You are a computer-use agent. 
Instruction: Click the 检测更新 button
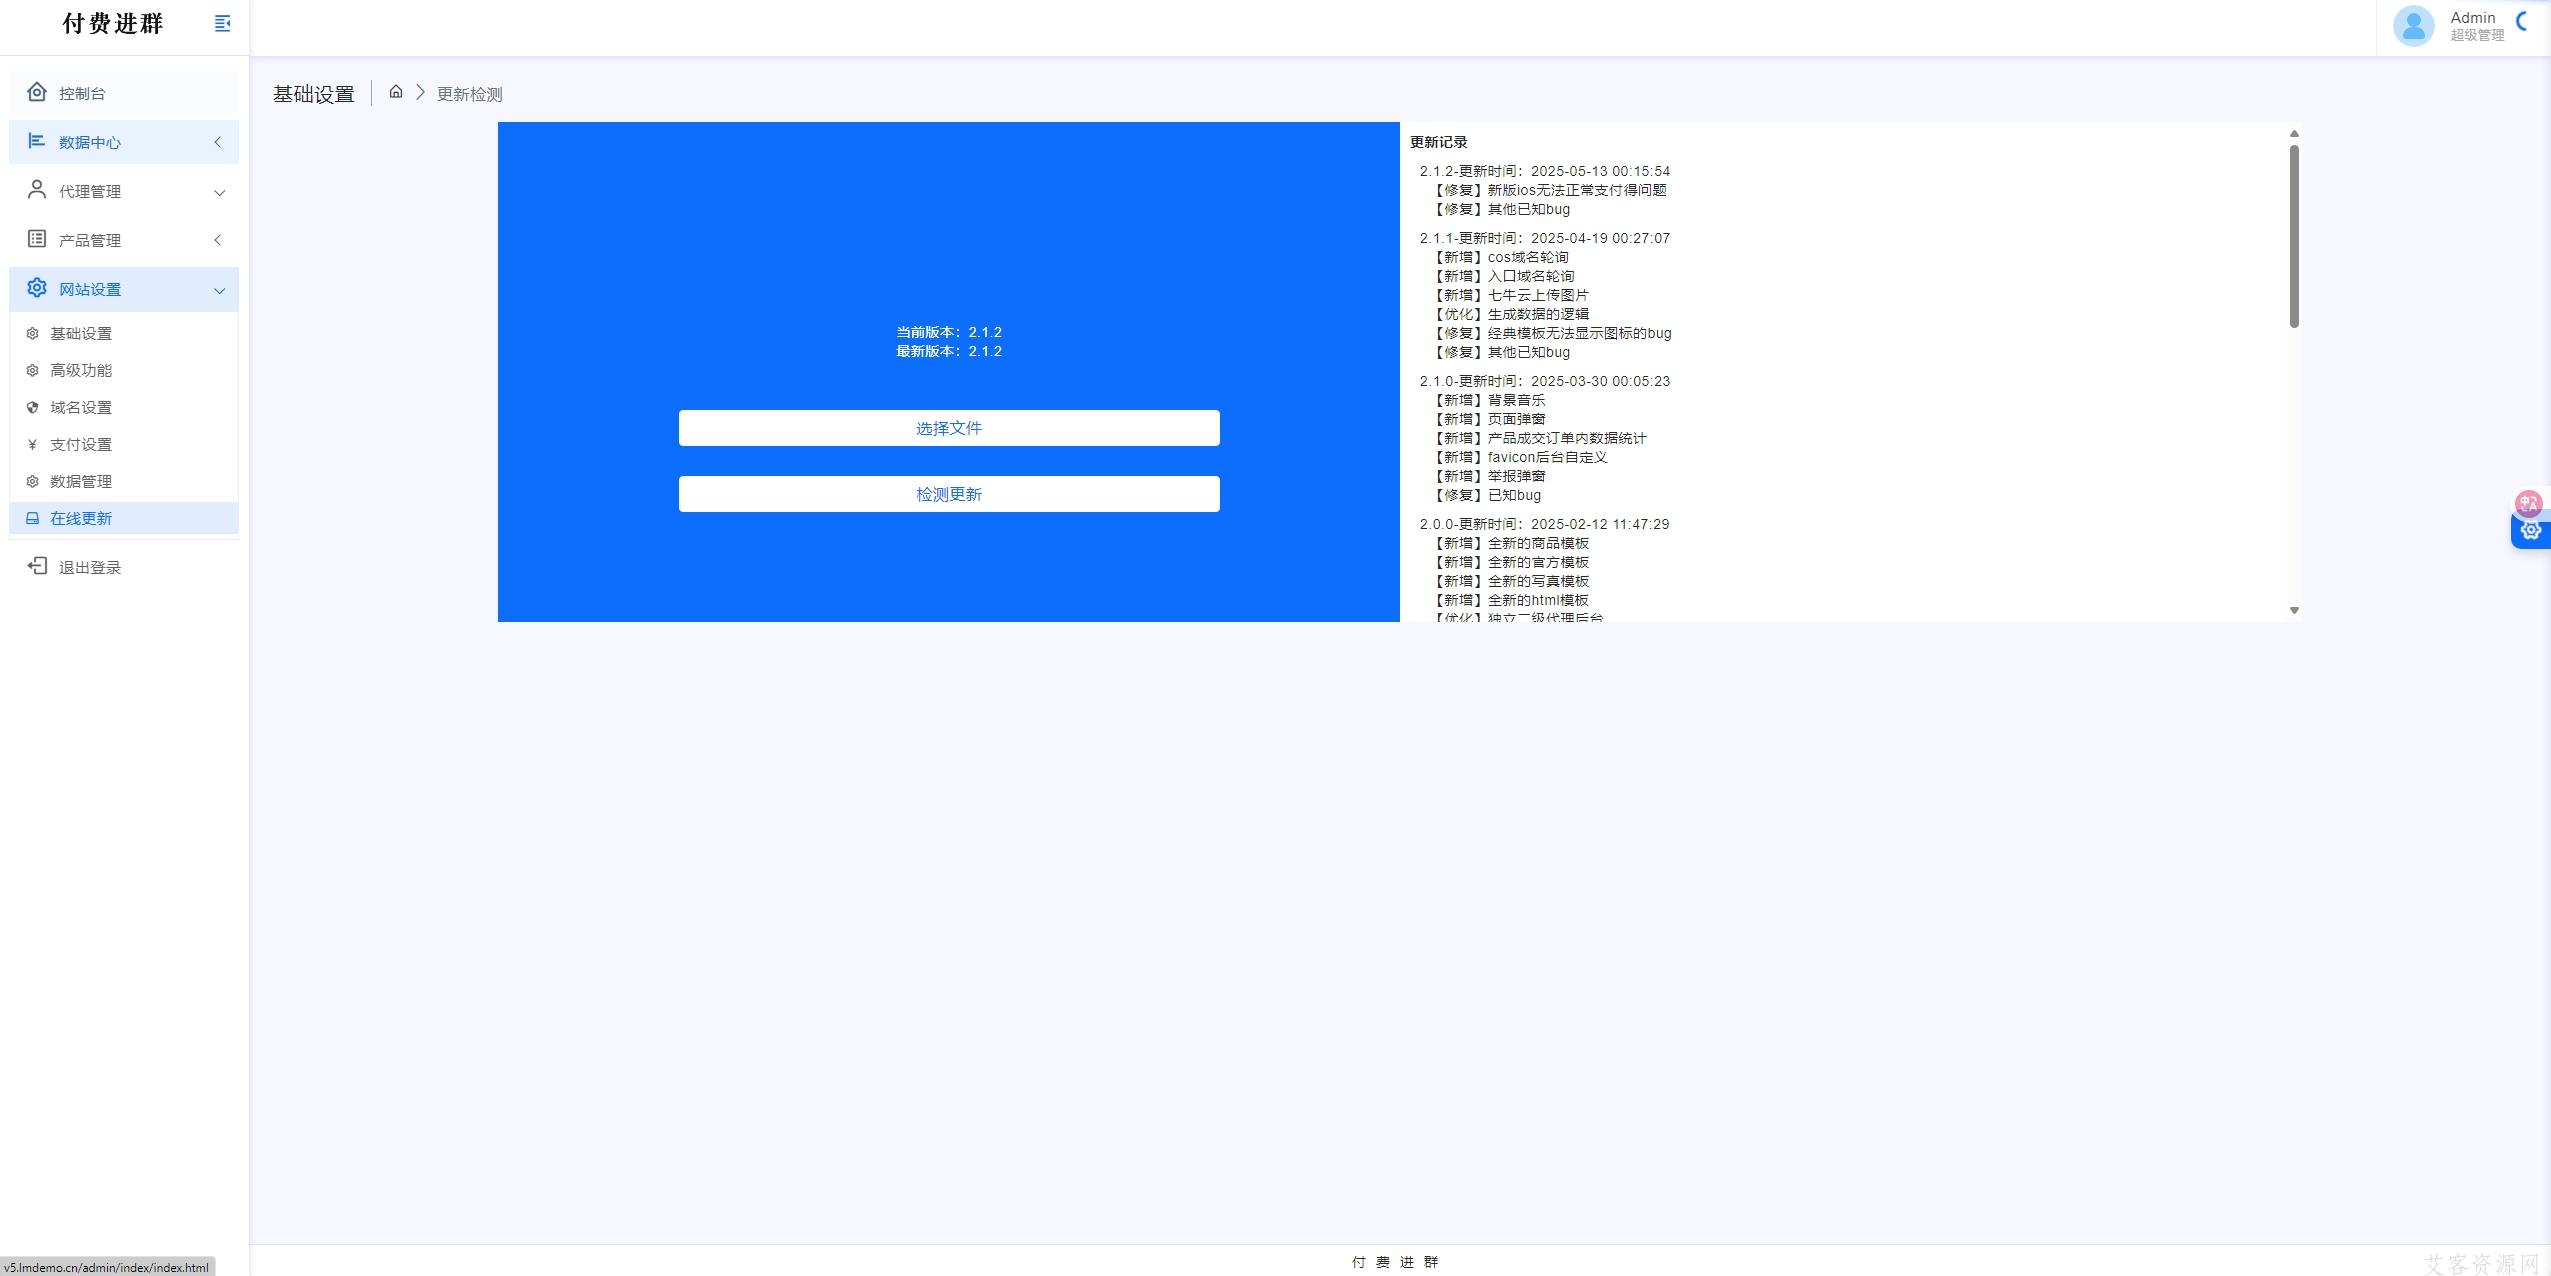(x=948, y=494)
